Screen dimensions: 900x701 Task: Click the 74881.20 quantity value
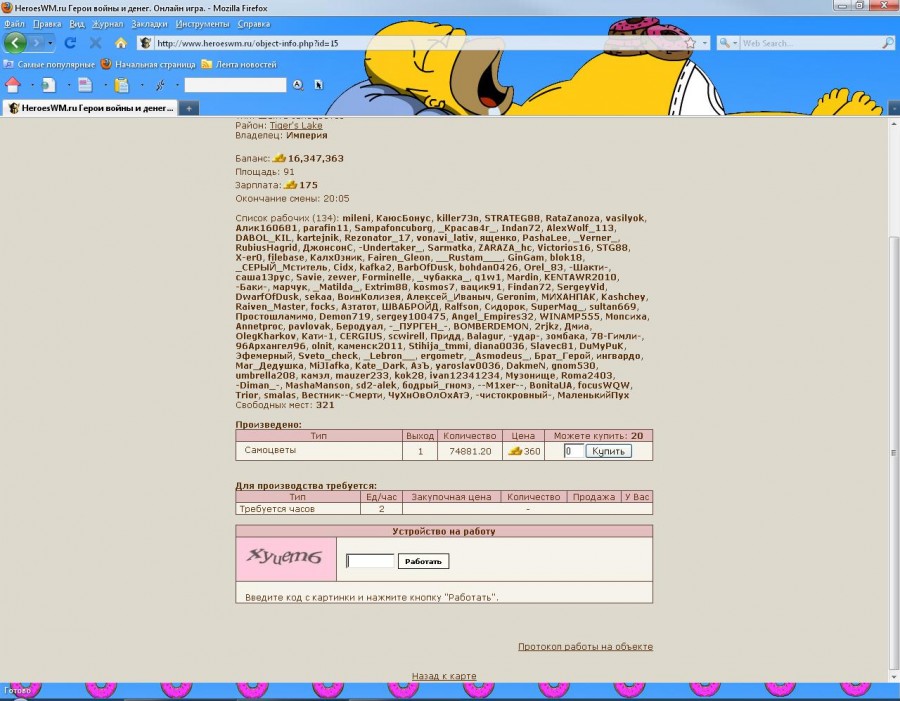click(x=470, y=451)
